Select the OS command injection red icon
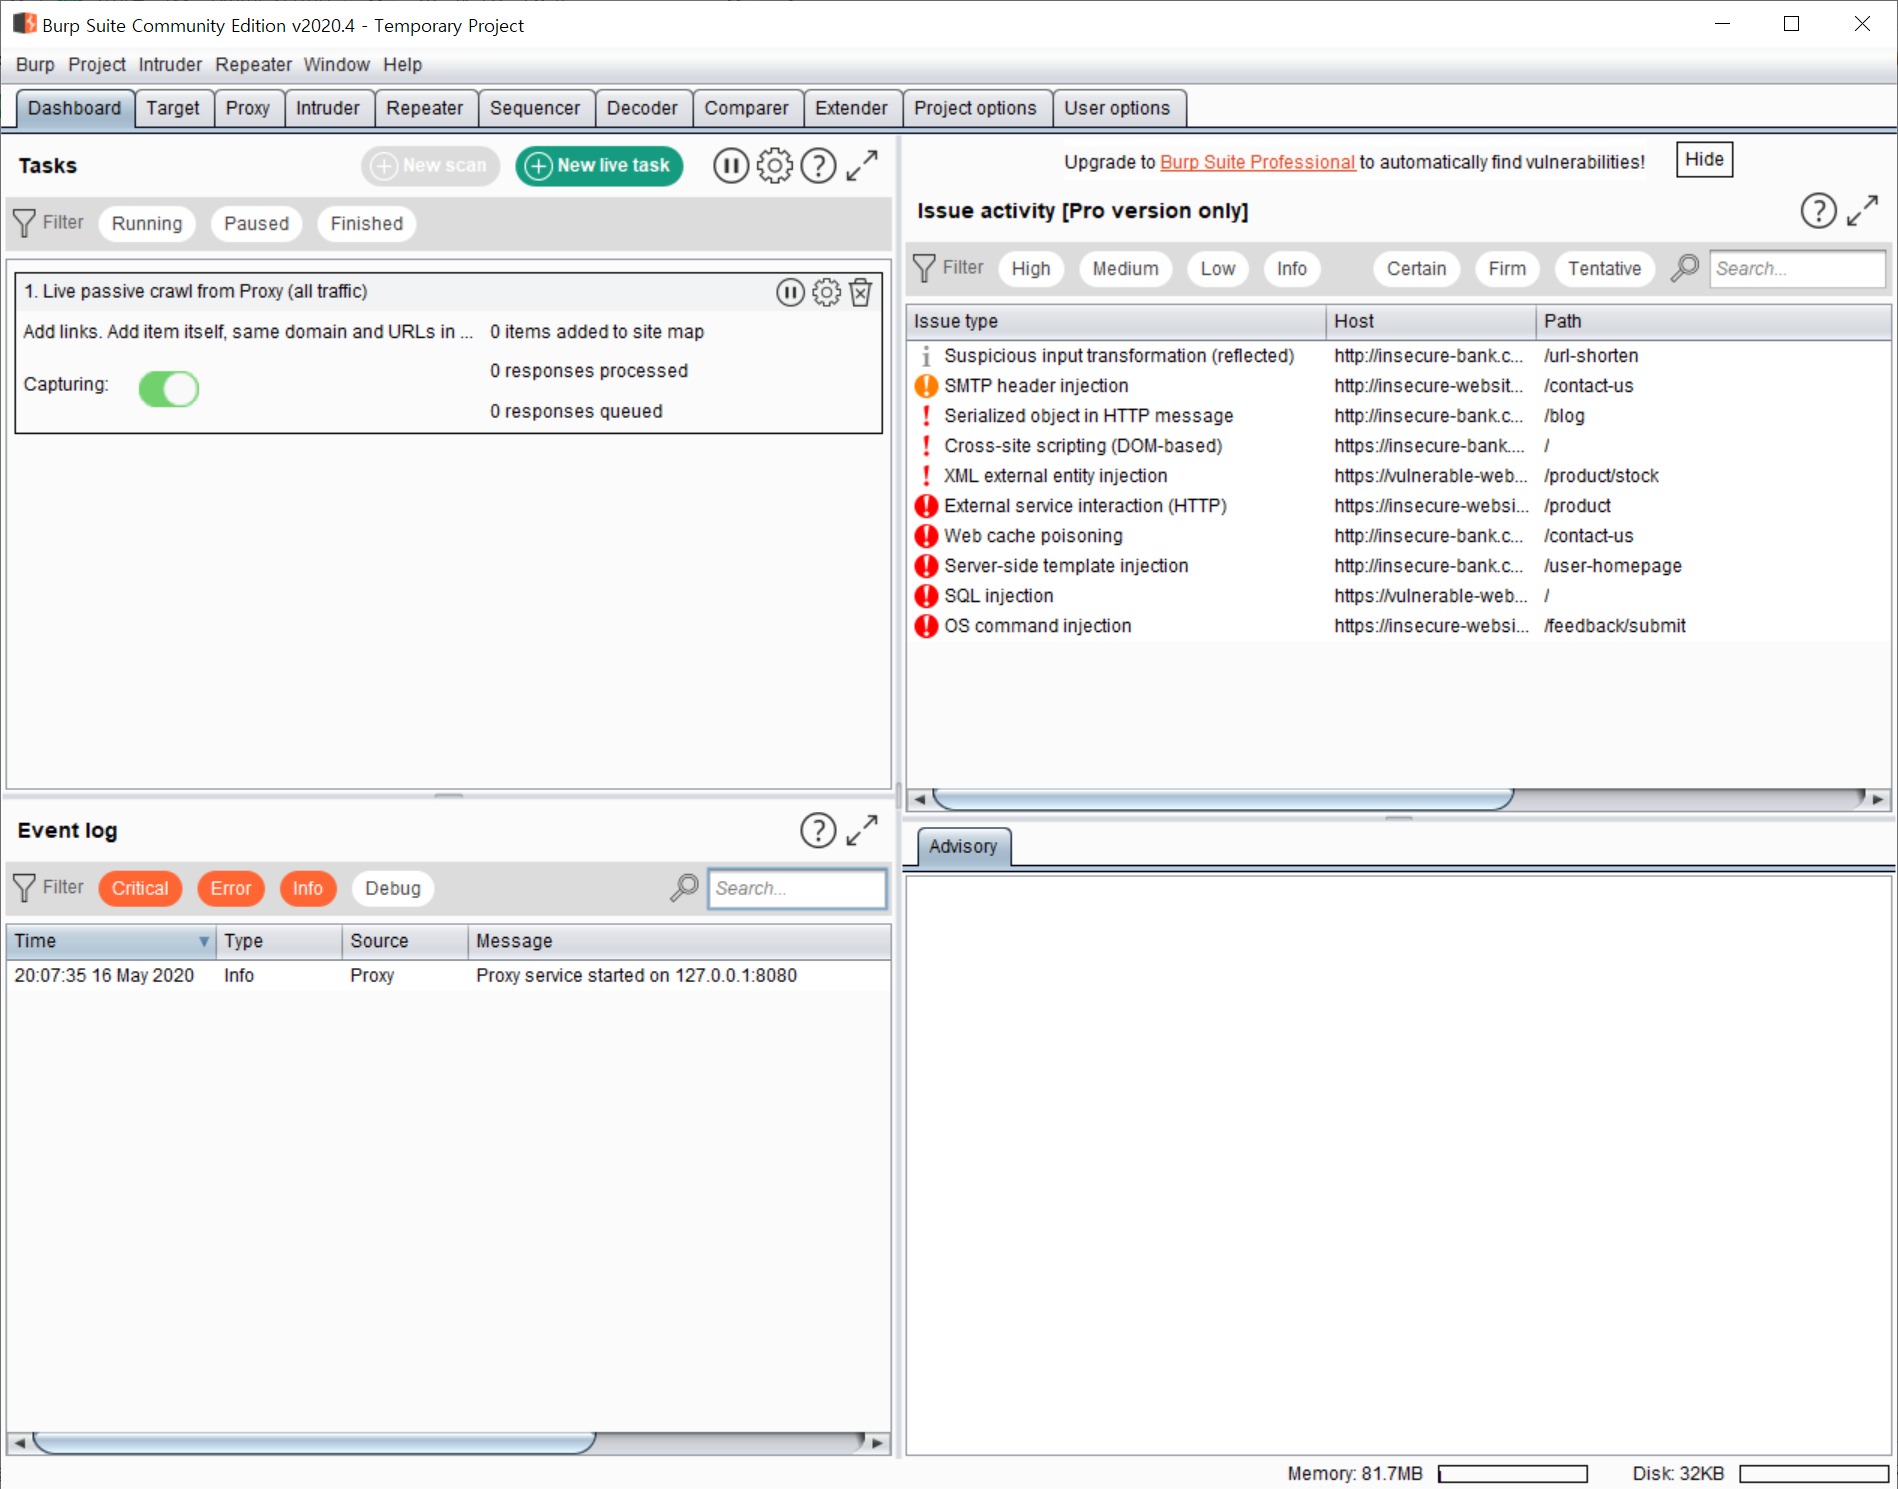This screenshot has width=1898, height=1489. click(x=927, y=626)
